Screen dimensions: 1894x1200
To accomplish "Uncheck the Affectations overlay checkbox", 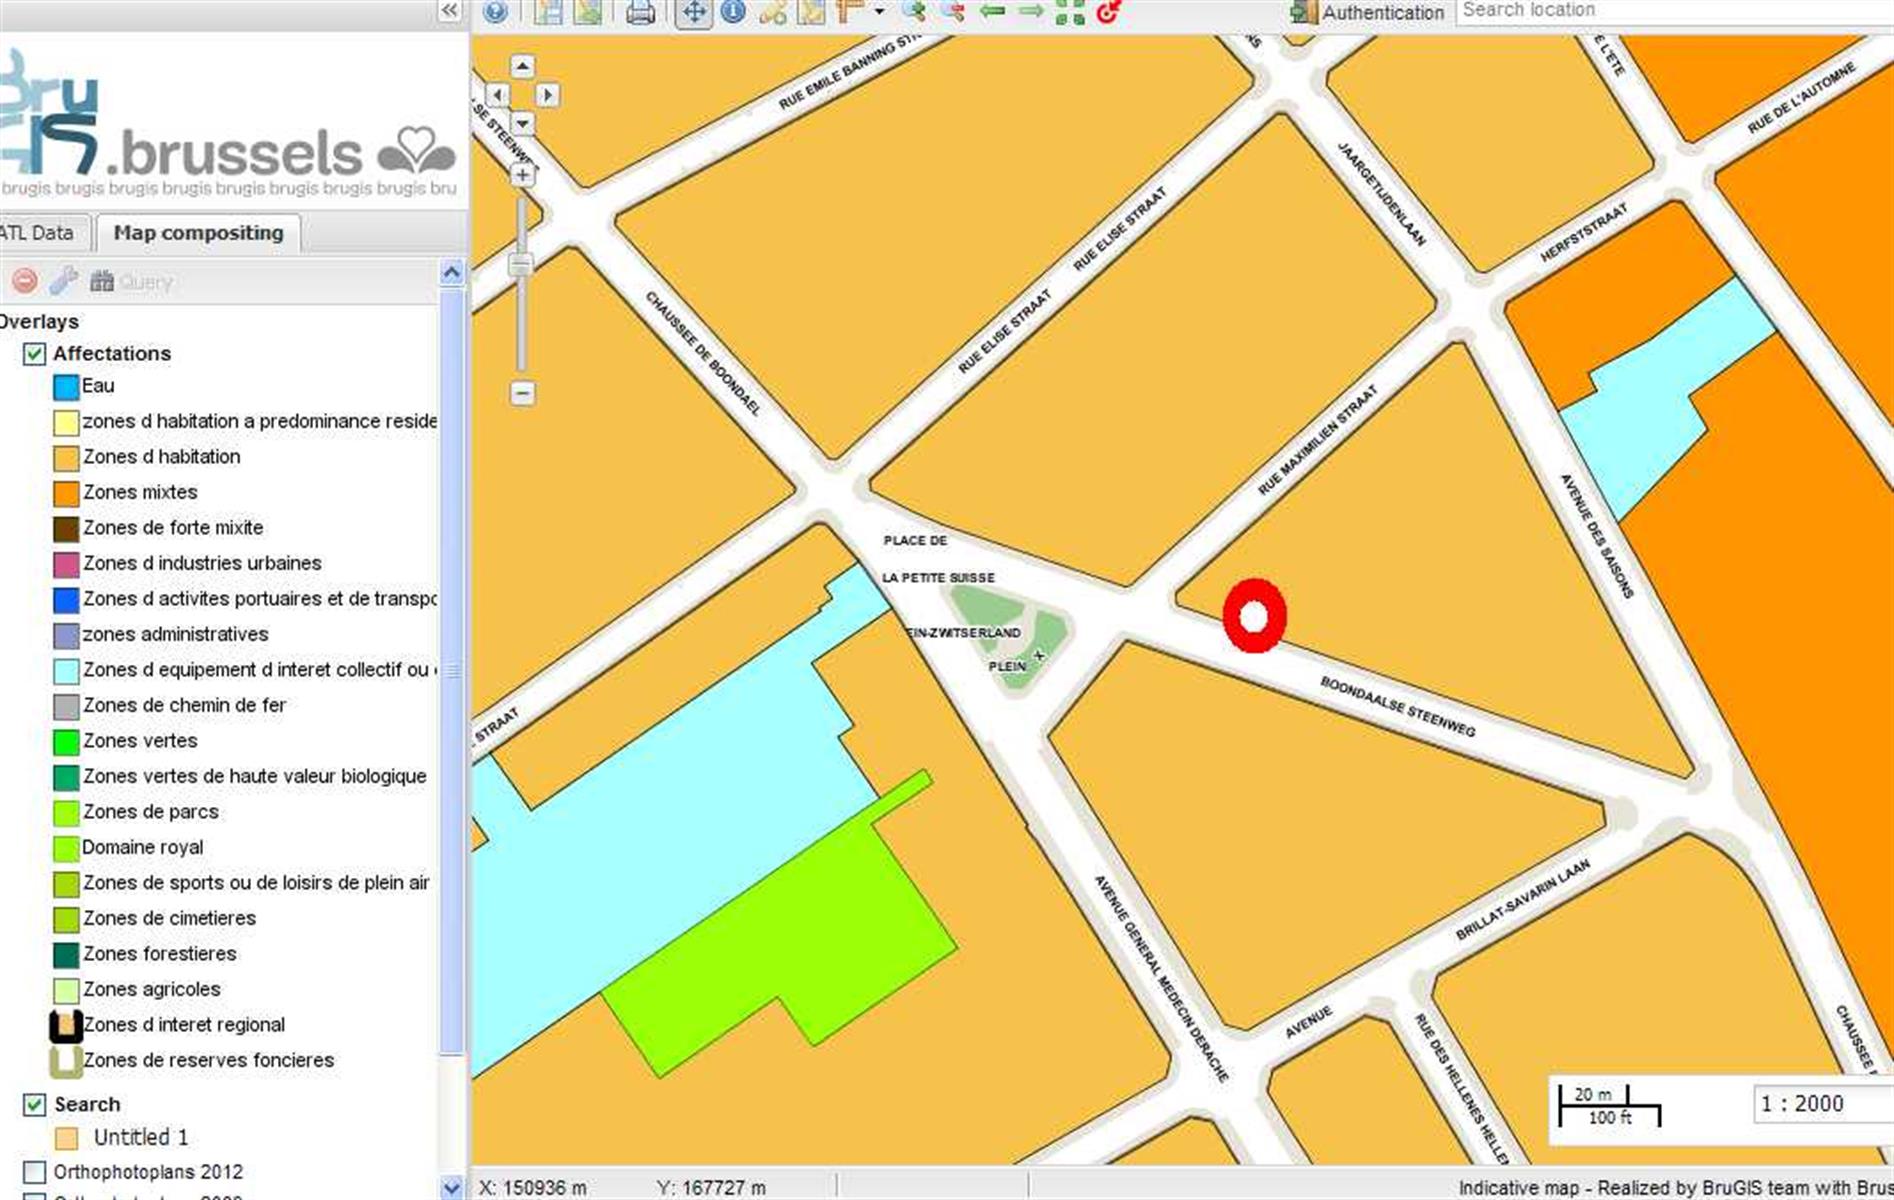I will coord(35,354).
